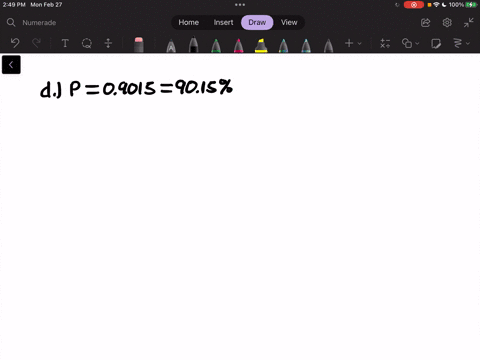Exit full screen with collapse arrows
This screenshot has width=480, height=360.
(x=469, y=22)
